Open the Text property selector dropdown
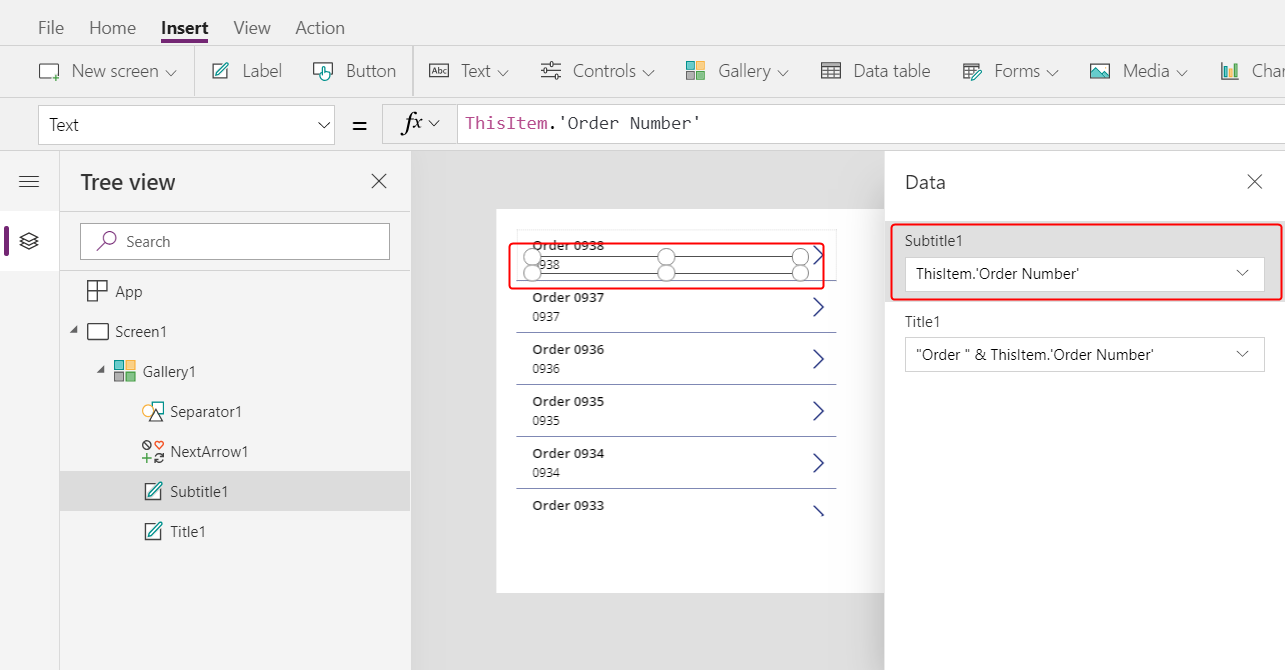Image resolution: width=1285 pixels, height=670 pixels. (186, 125)
